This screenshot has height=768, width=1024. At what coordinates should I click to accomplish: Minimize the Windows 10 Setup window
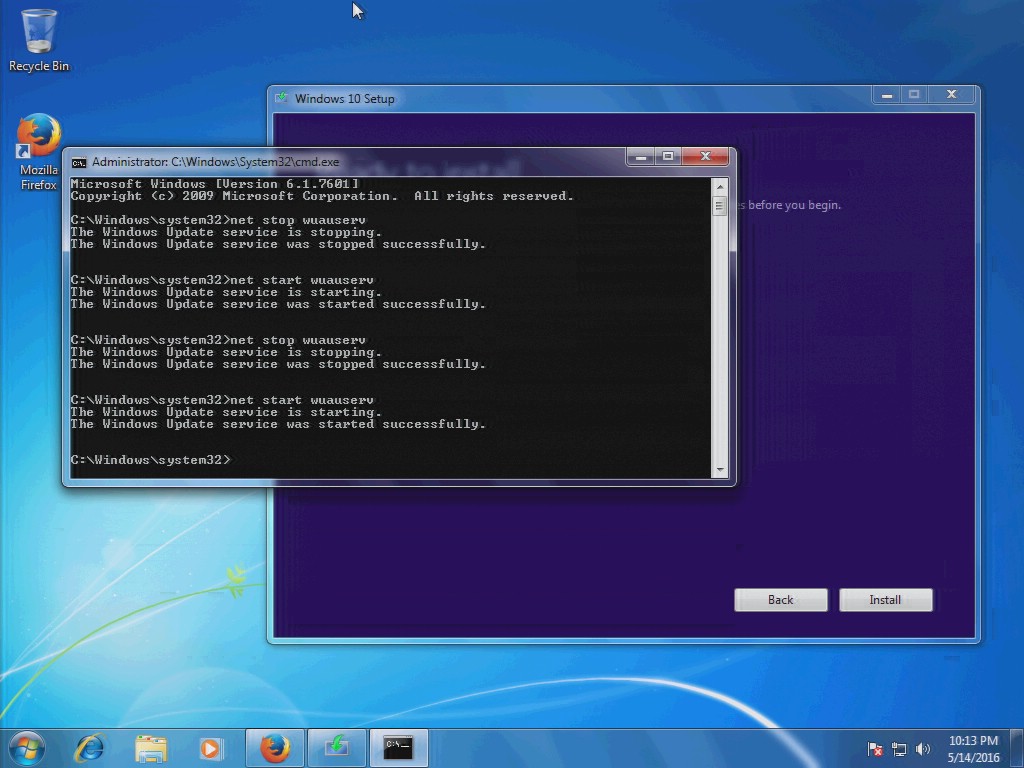point(887,95)
